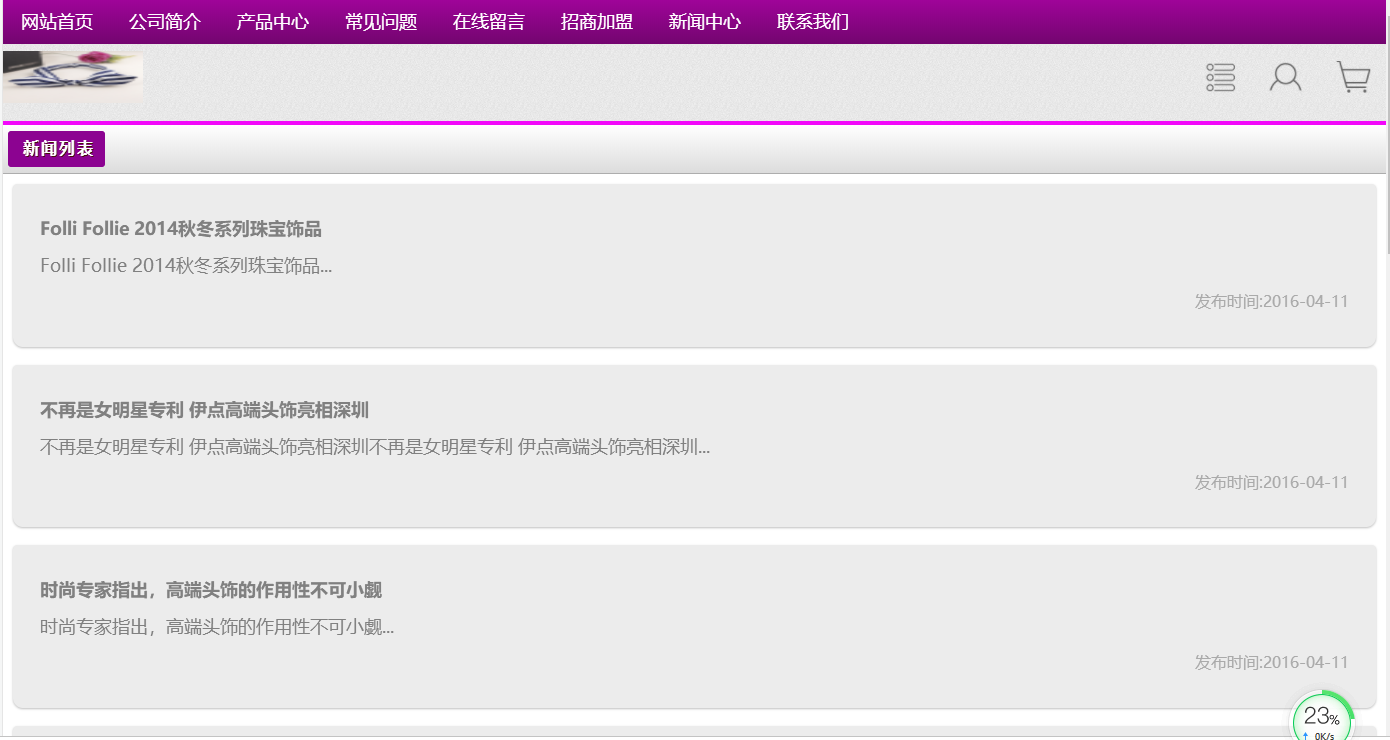Viewport: 1390px width, 740px height.
Task: Click 招商加盟 navigation item
Action: coord(597,22)
